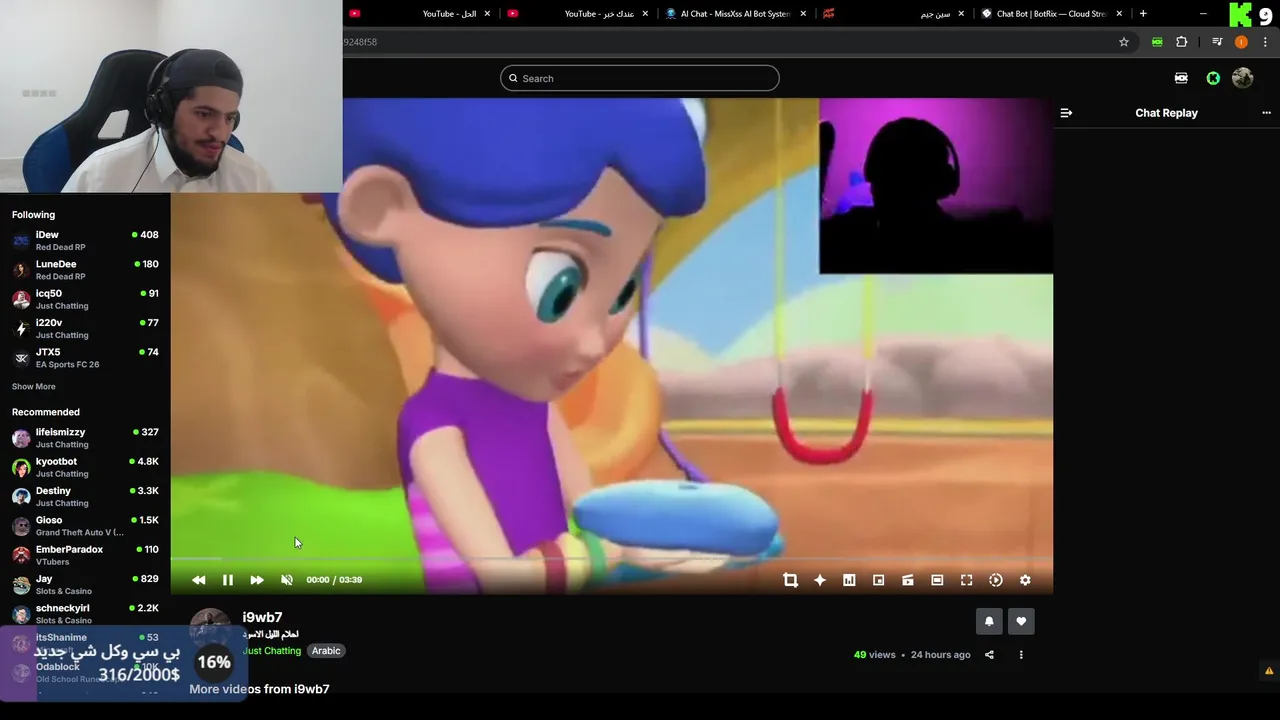Click the green extension icon in toolbar
This screenshot has width=1280, height=720.
coord(1157,42)
